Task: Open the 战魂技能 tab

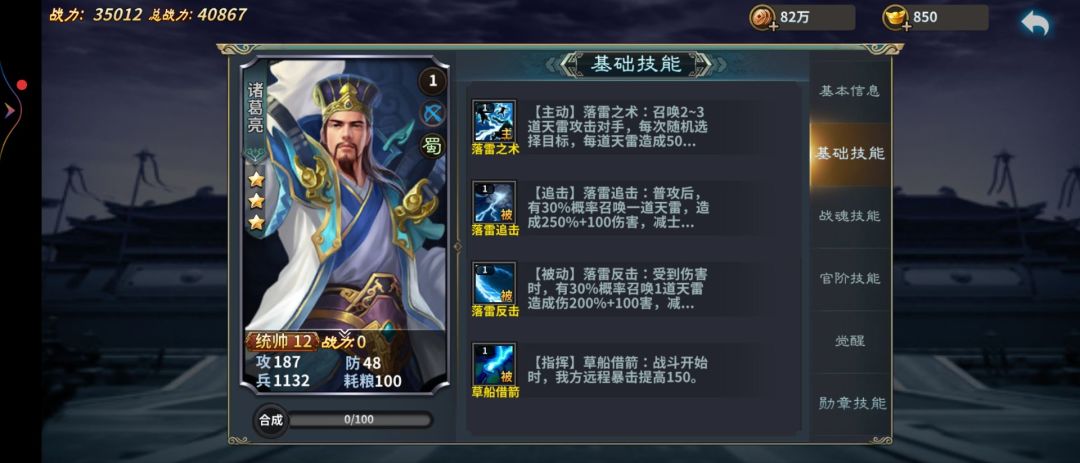Action: coord(849,216)
